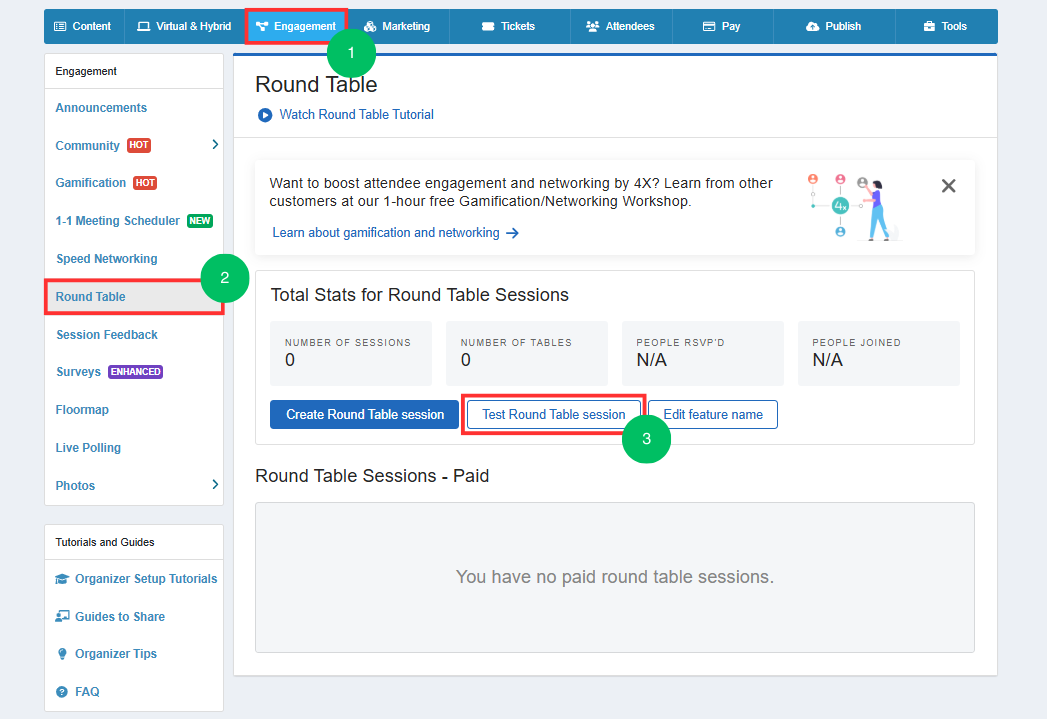Click the Pay credit card icon
This screenshot has height=719, width=1047.
tap(709, 27)
